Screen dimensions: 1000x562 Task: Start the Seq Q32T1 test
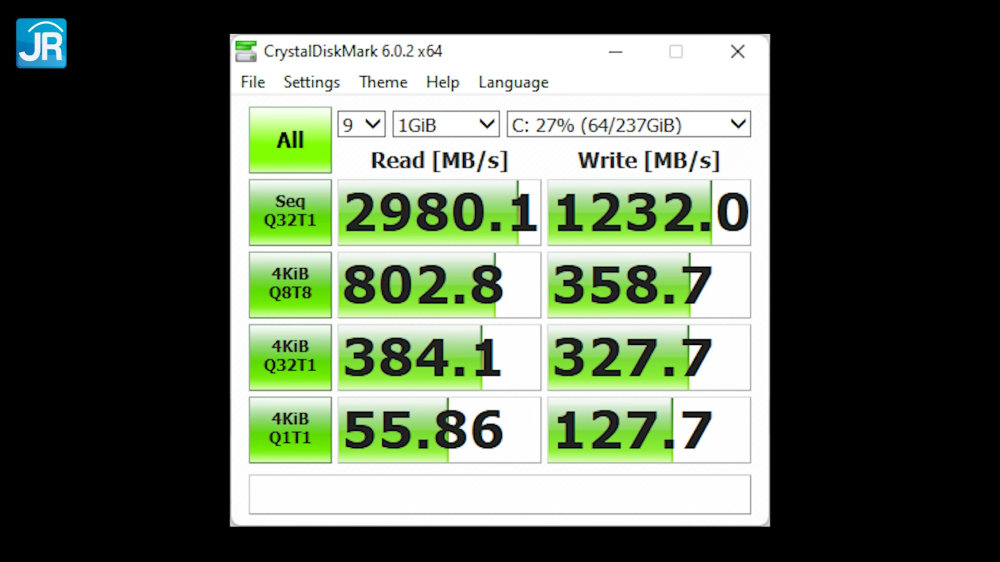[290, 212]
